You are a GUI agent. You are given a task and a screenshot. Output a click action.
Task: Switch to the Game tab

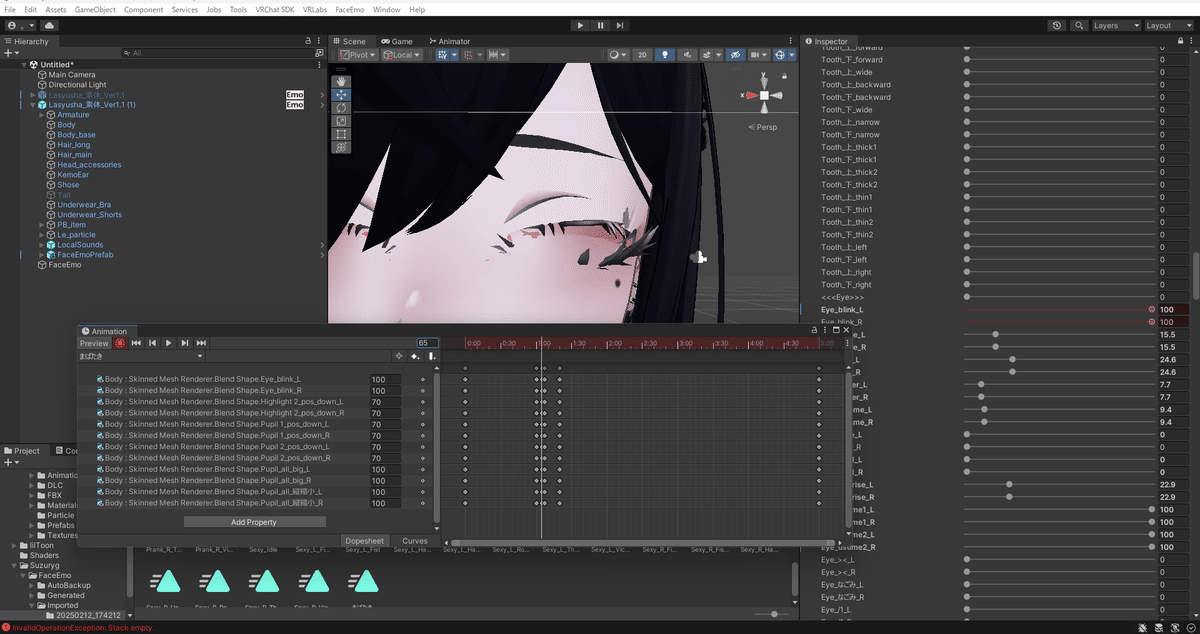(396, 41)
